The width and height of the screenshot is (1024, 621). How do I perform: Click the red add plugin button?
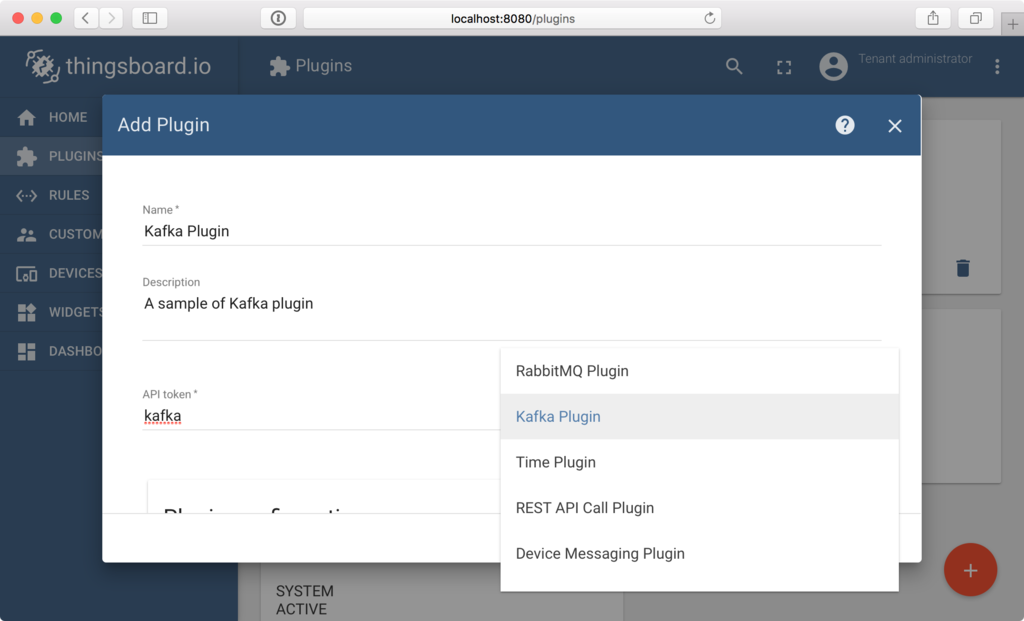[970, 569]
